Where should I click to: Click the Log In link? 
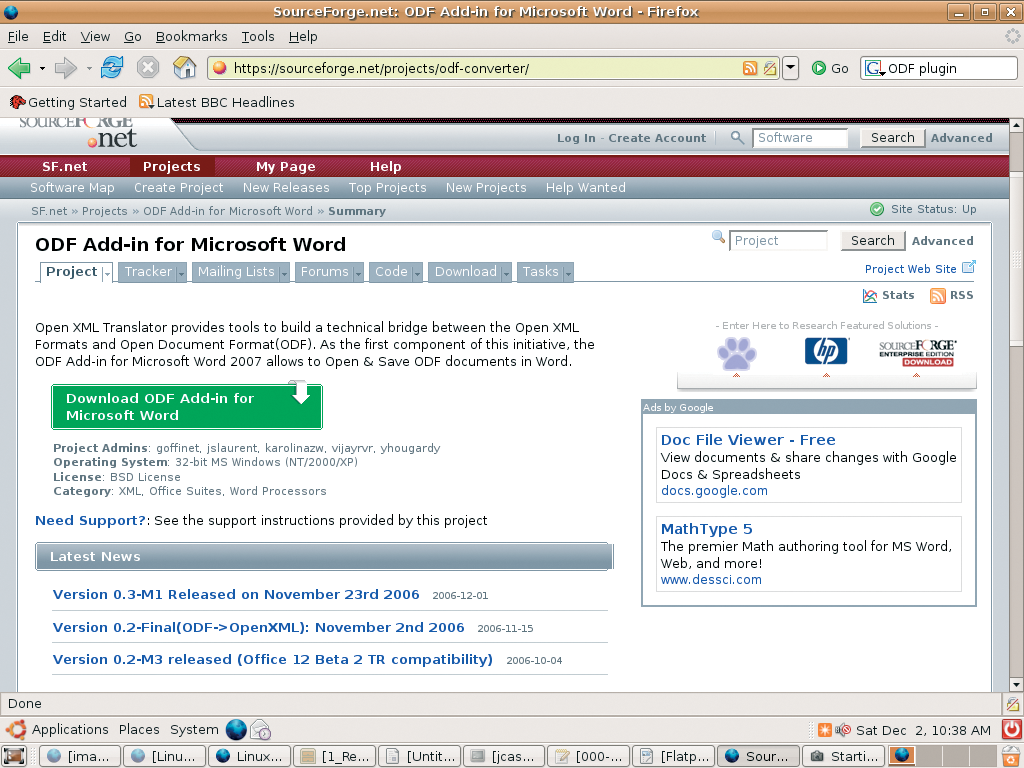[576, 138]
